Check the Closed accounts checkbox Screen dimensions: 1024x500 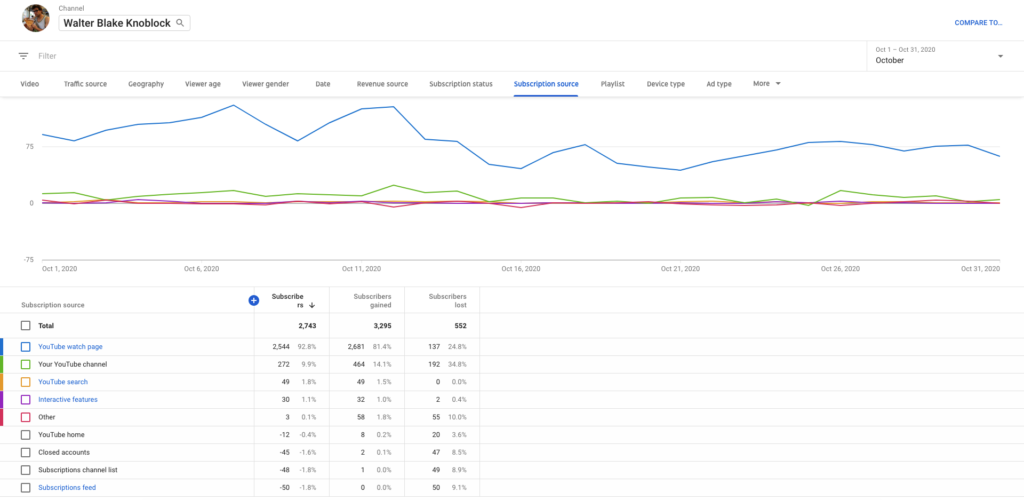pyautogui.click(x=25, y=452)
